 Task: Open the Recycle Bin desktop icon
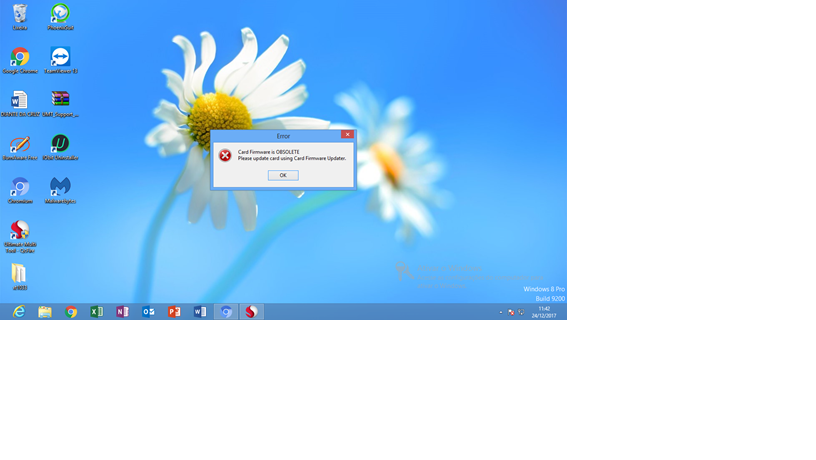coord(20,17)
